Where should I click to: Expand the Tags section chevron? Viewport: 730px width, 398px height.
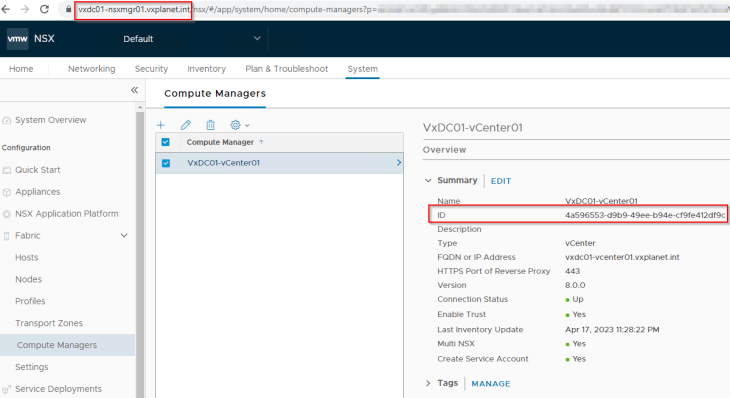point(428,383)
